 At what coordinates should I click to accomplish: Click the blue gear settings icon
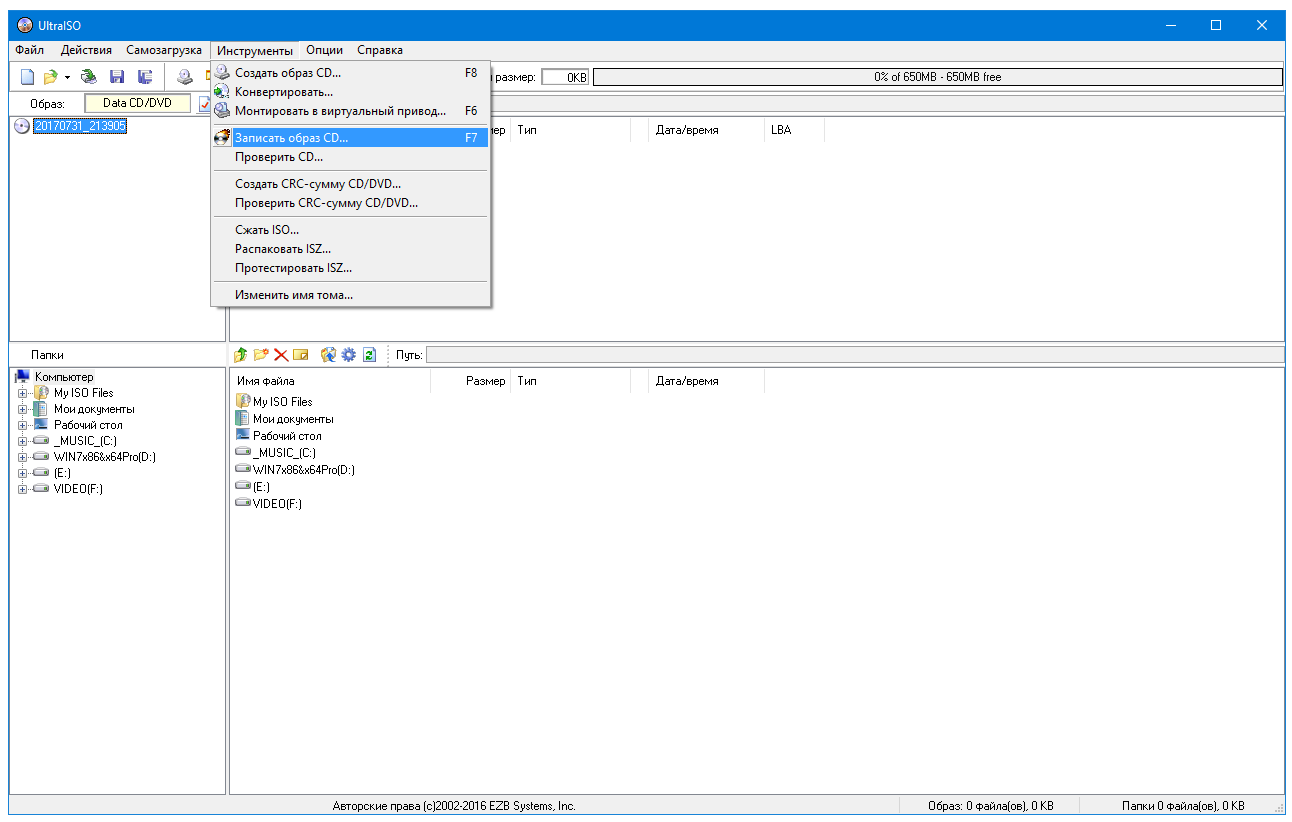point(348,355)
